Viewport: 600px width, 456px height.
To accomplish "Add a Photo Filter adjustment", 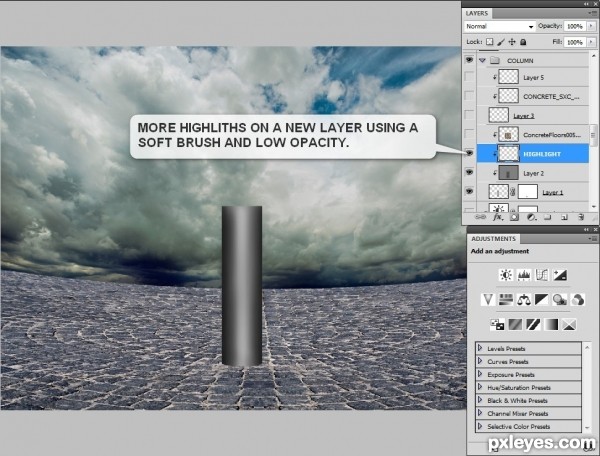I will [x=560, y=300].
